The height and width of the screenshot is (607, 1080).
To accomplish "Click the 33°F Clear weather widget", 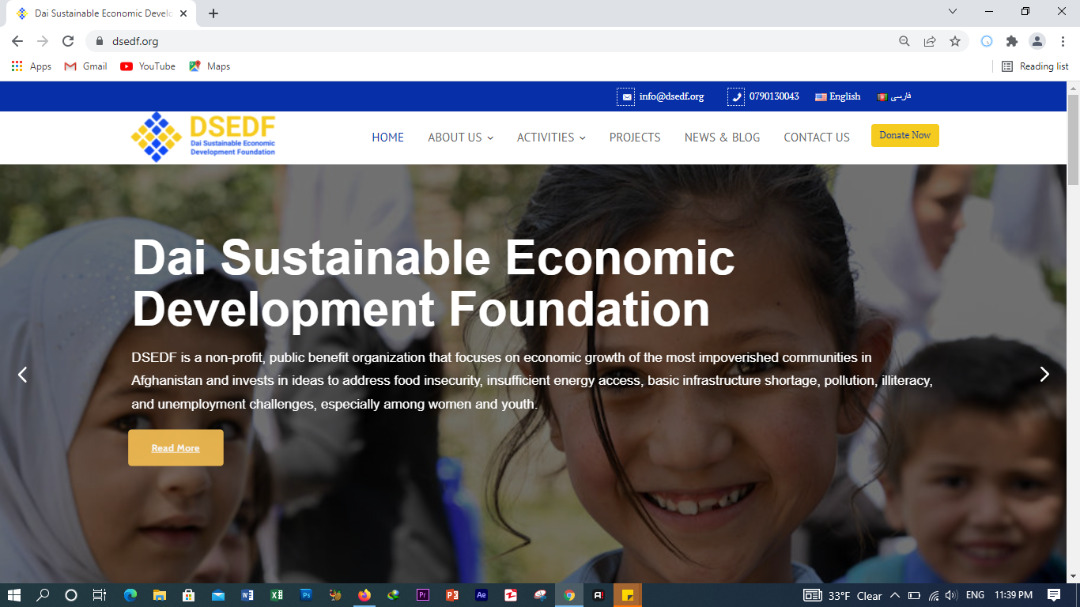I will (842, 595).
